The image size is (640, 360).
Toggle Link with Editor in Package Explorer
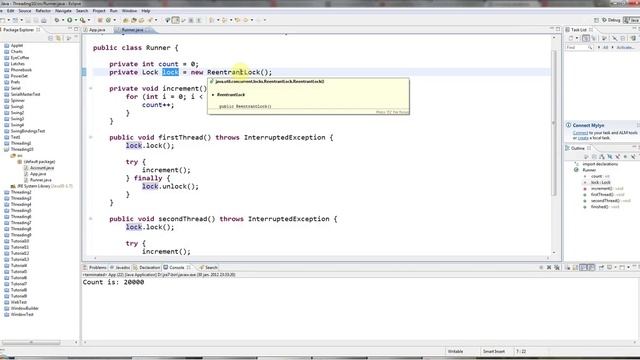[58, 38]
